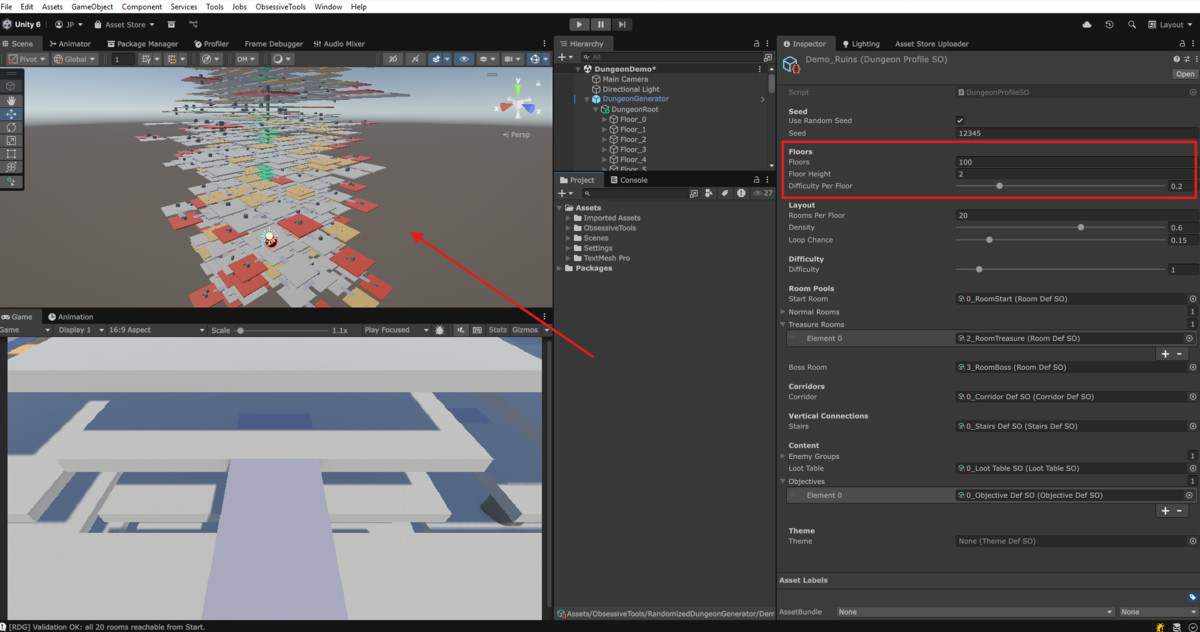This screenshot has height=632, width=1200.
Task: Select the Hand tool in Scene toolbar
Action: pos(11,100)
